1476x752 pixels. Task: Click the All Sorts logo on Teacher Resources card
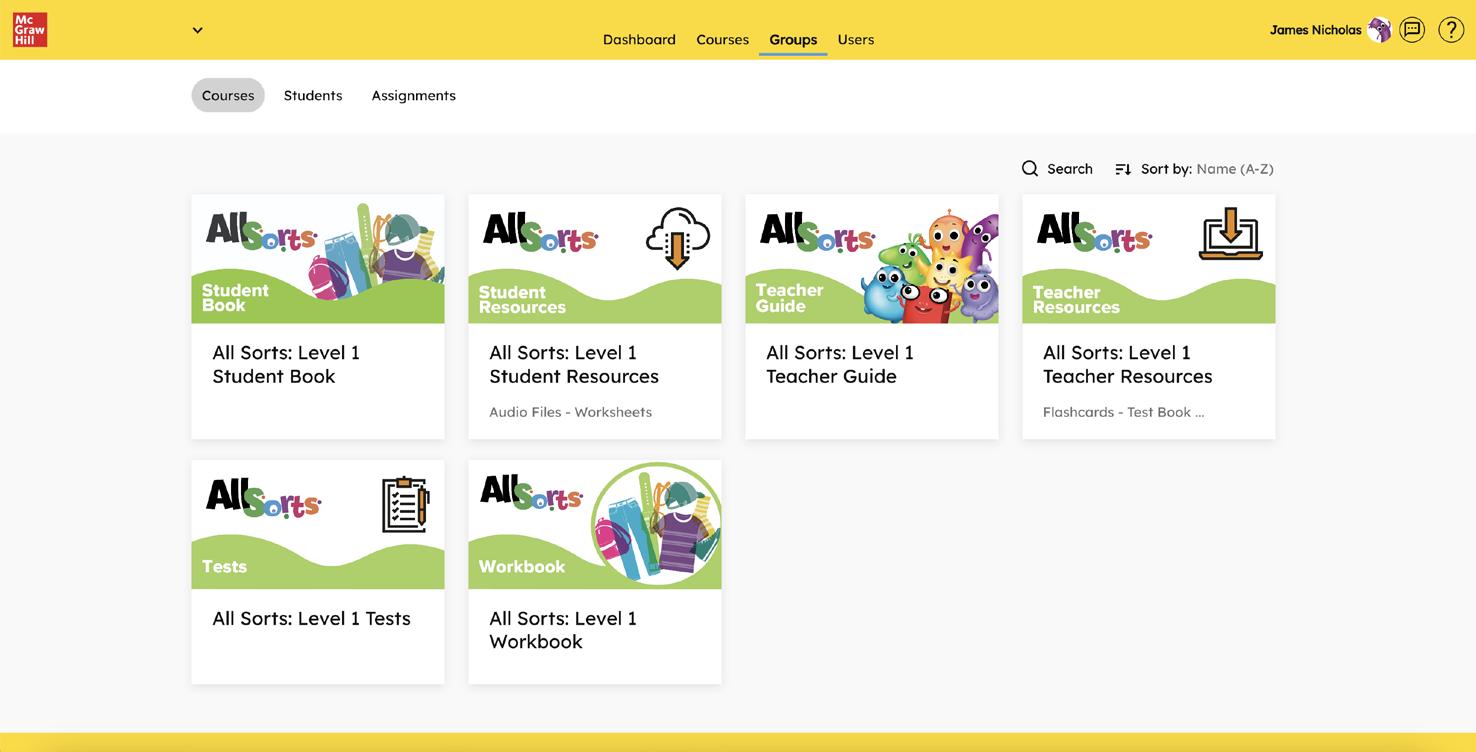pos(1094,232)
